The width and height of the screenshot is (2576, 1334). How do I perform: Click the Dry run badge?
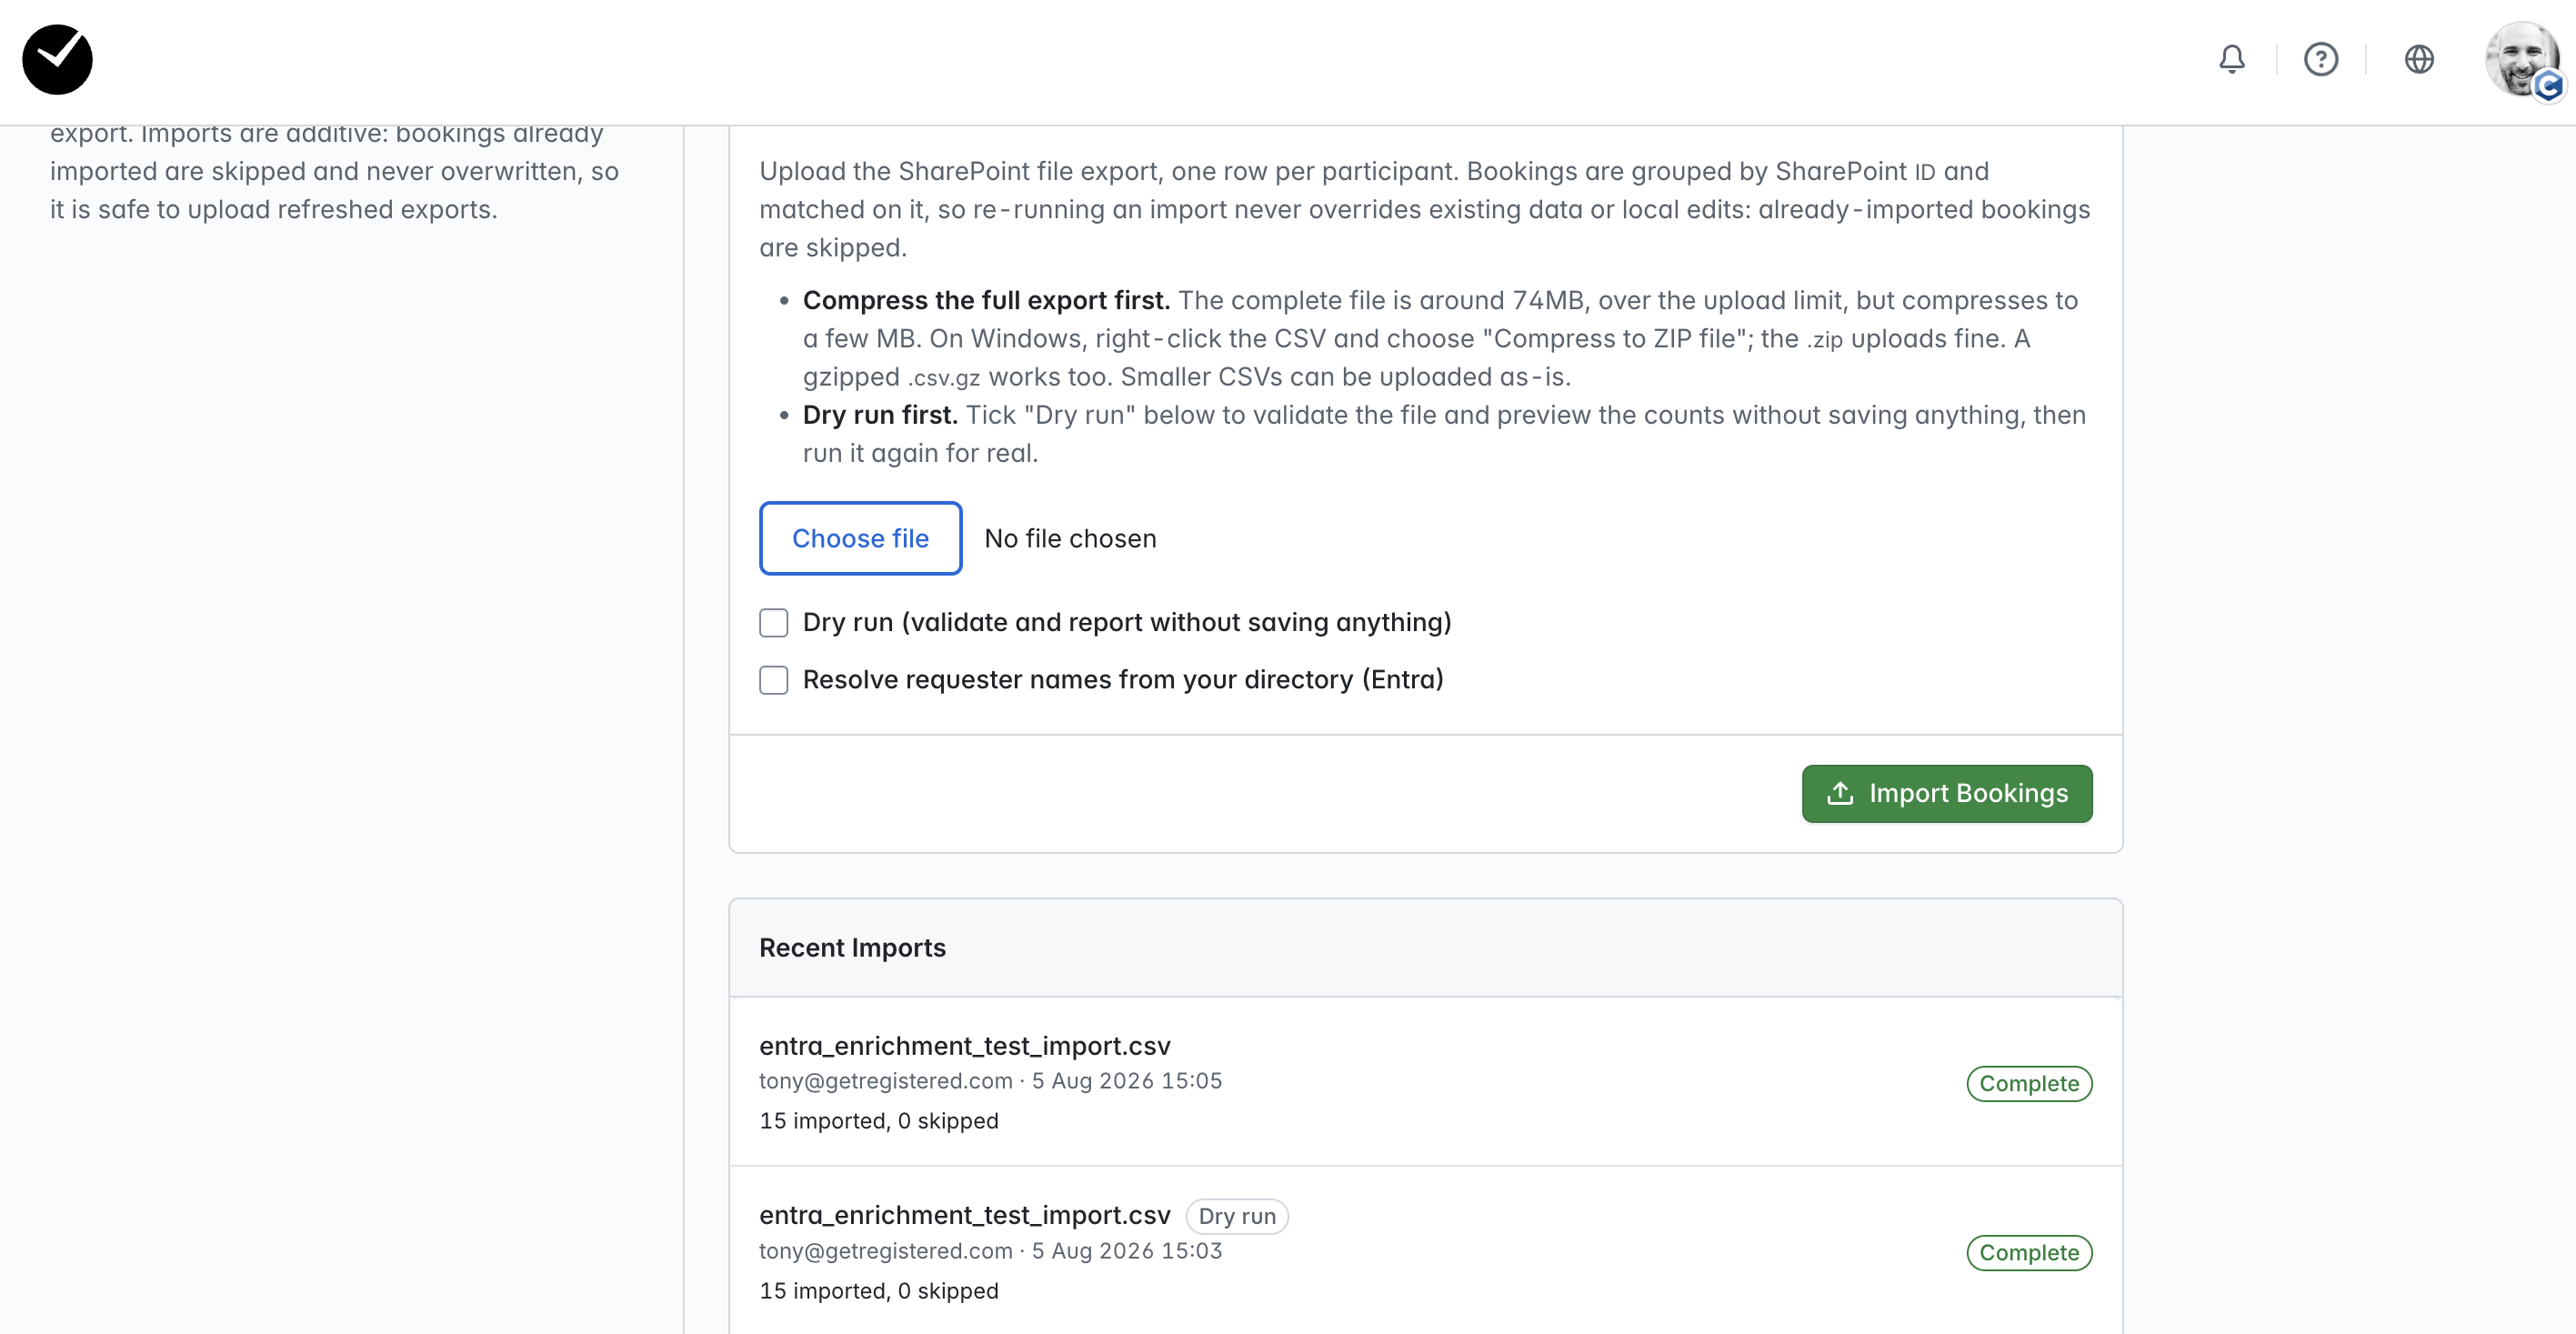pos(1237,1216)
